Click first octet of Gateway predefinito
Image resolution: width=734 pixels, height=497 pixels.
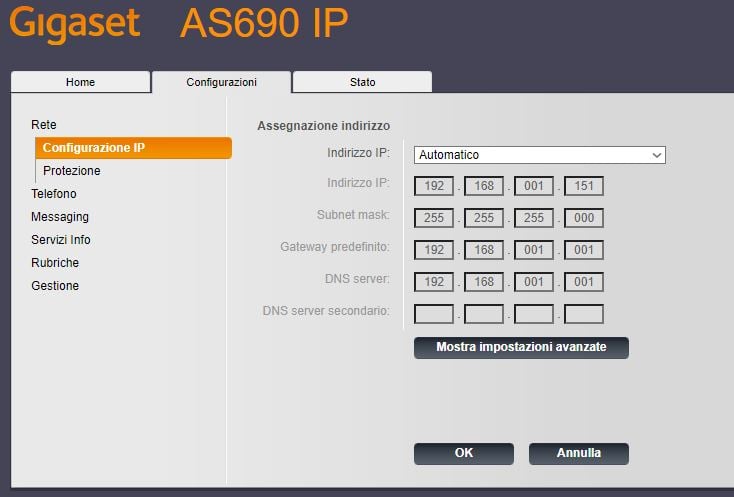click(434, 250)
